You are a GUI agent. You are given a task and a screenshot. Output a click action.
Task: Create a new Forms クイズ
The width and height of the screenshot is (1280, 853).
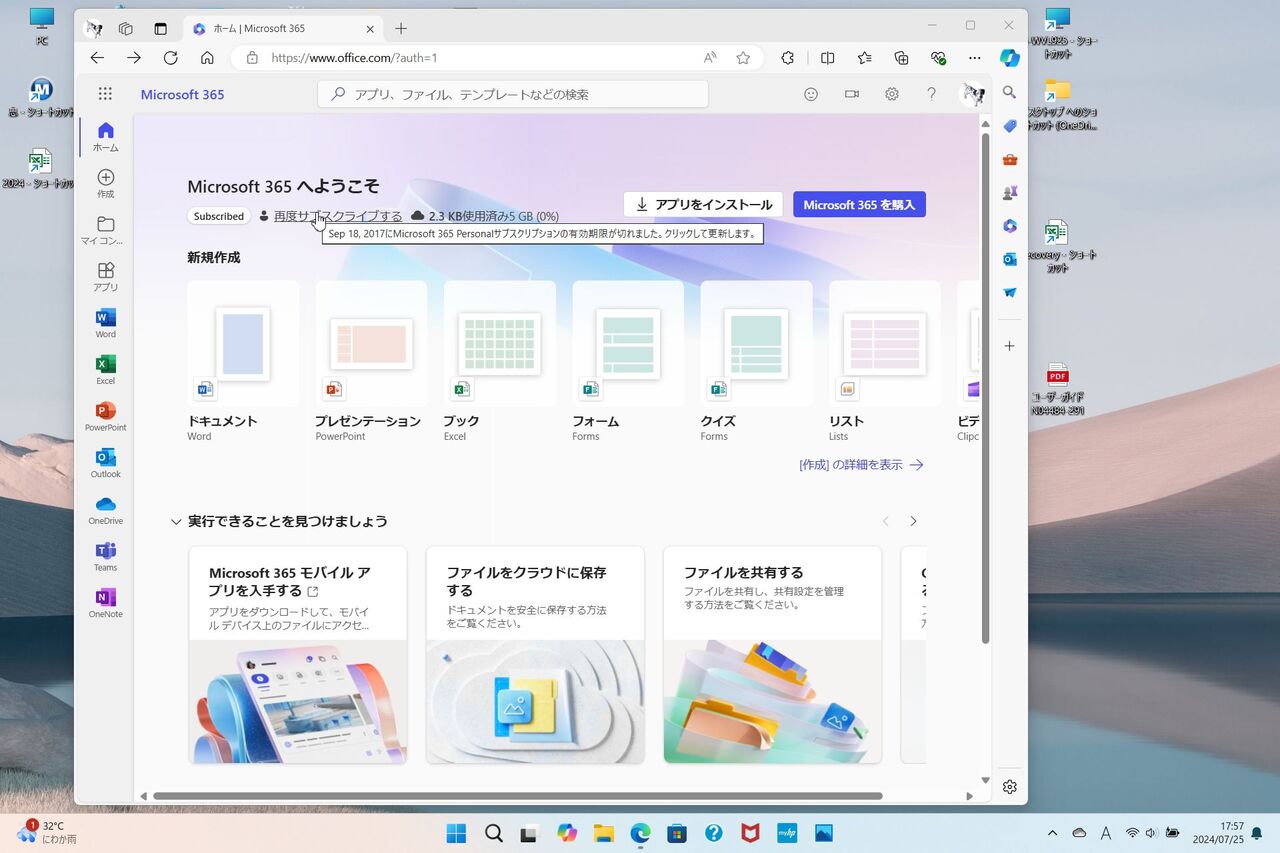(x=756, y=361)
